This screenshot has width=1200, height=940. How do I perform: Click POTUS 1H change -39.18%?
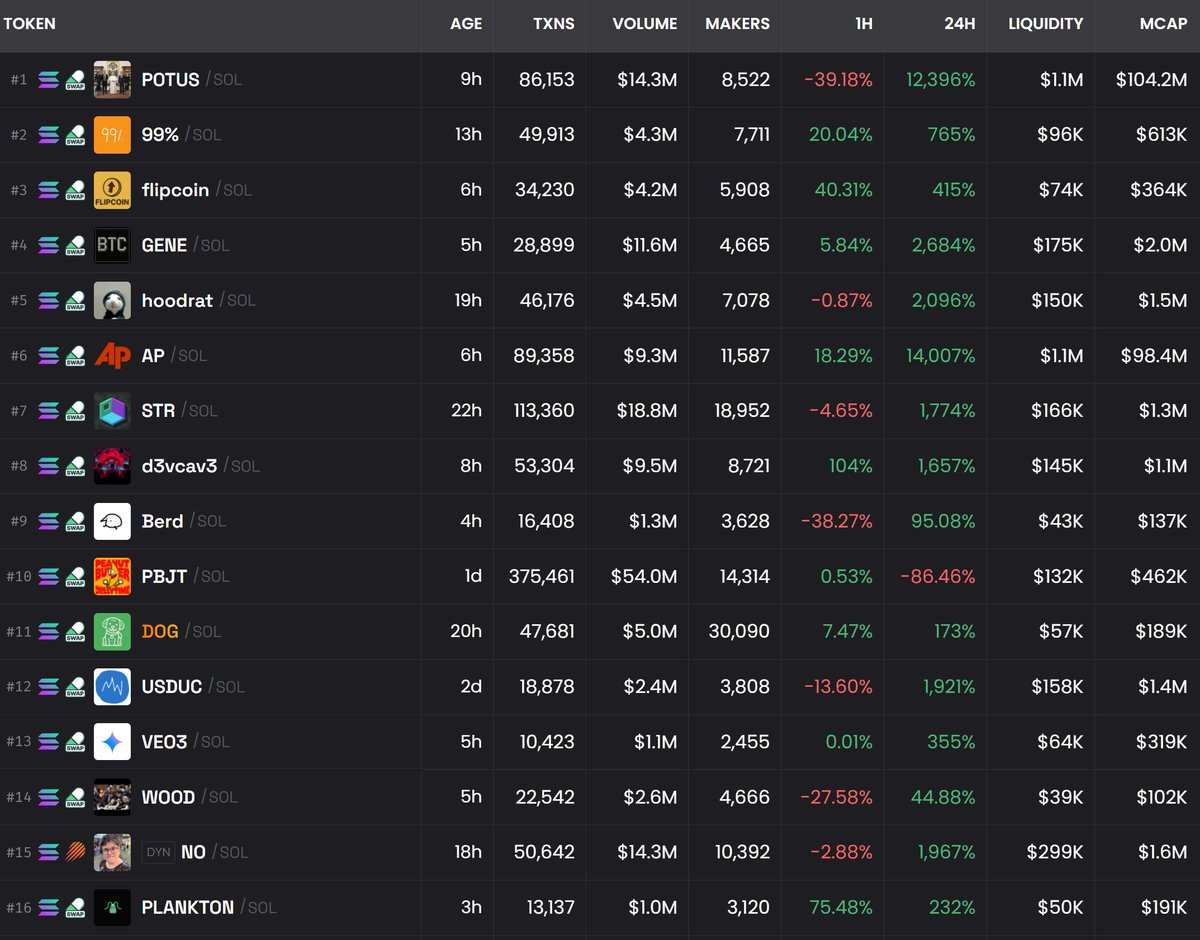click(838, 80)
